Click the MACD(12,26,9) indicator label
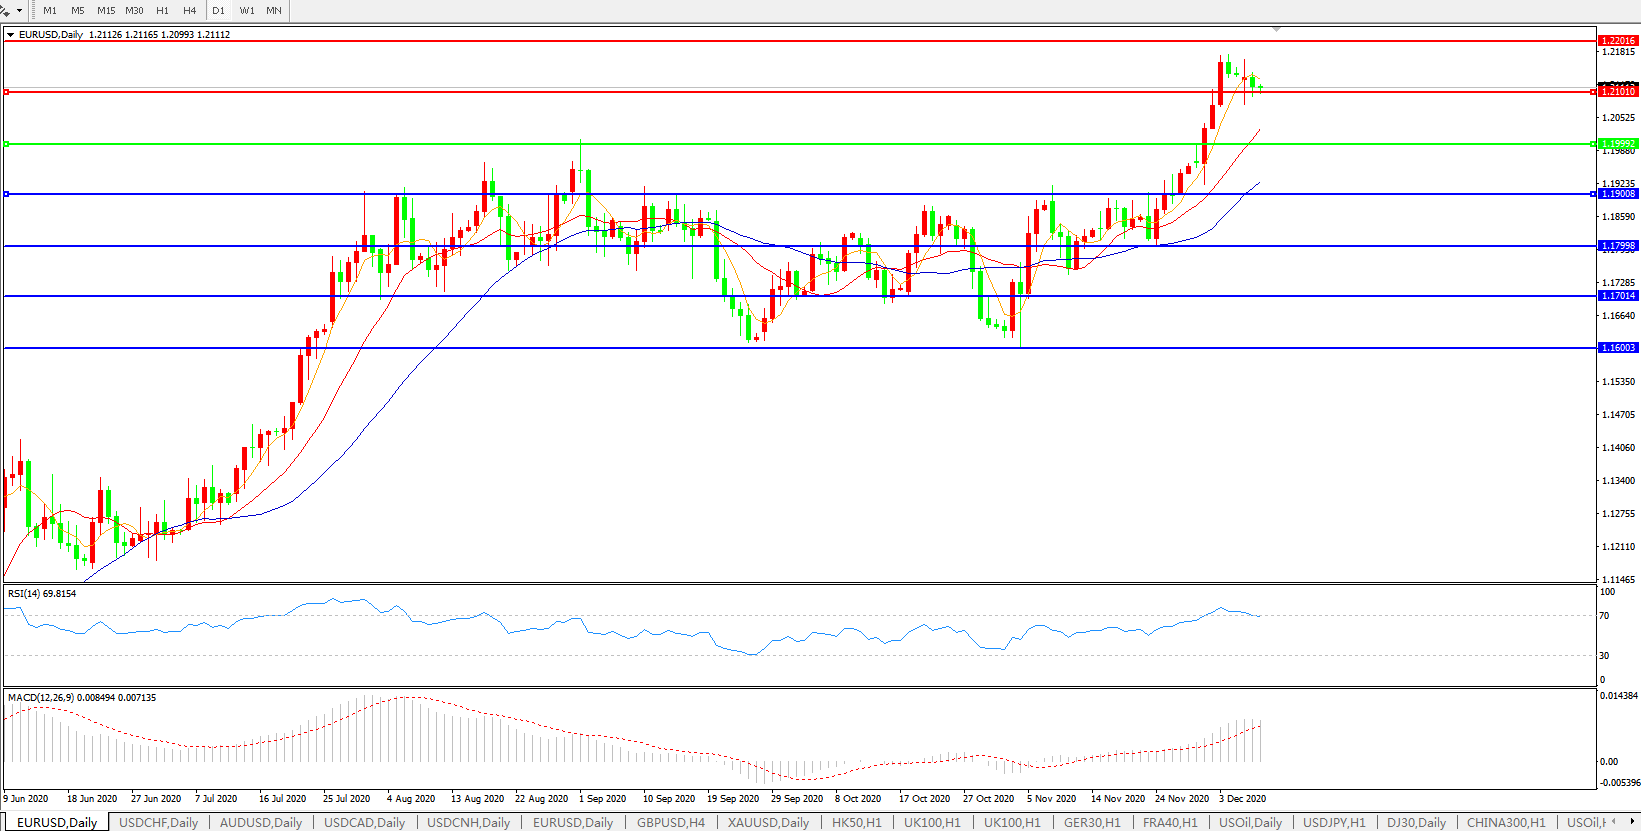Viewport: 1641px width, 831px height. coord(81,698)
